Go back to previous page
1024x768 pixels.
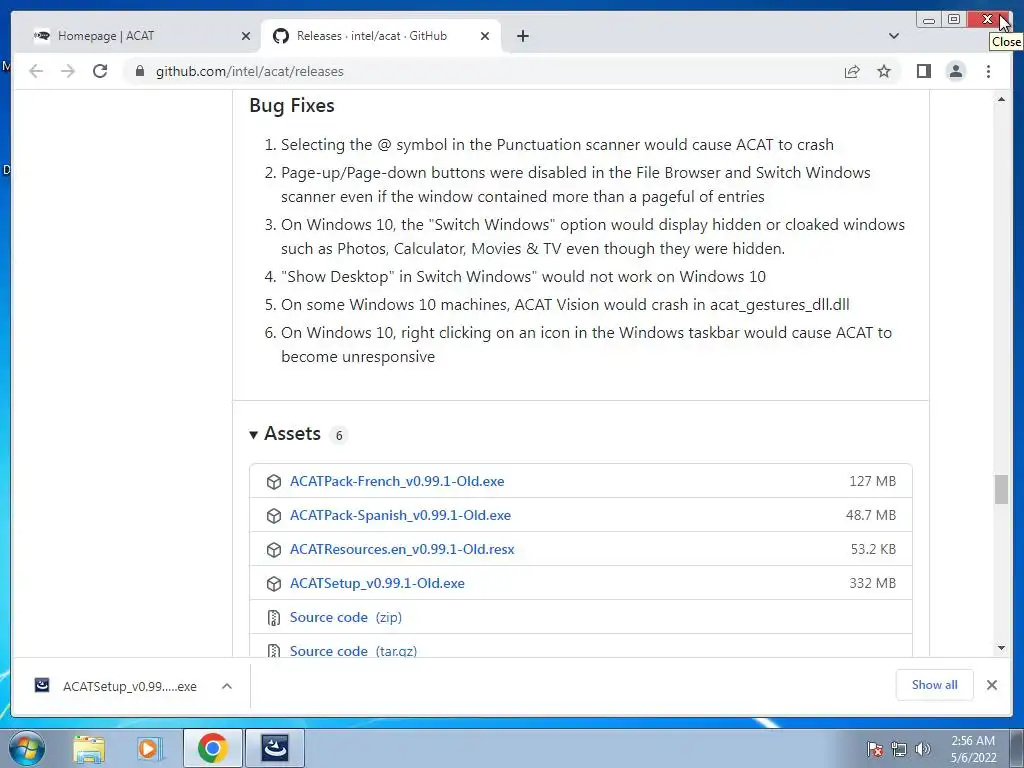[36, 71]
